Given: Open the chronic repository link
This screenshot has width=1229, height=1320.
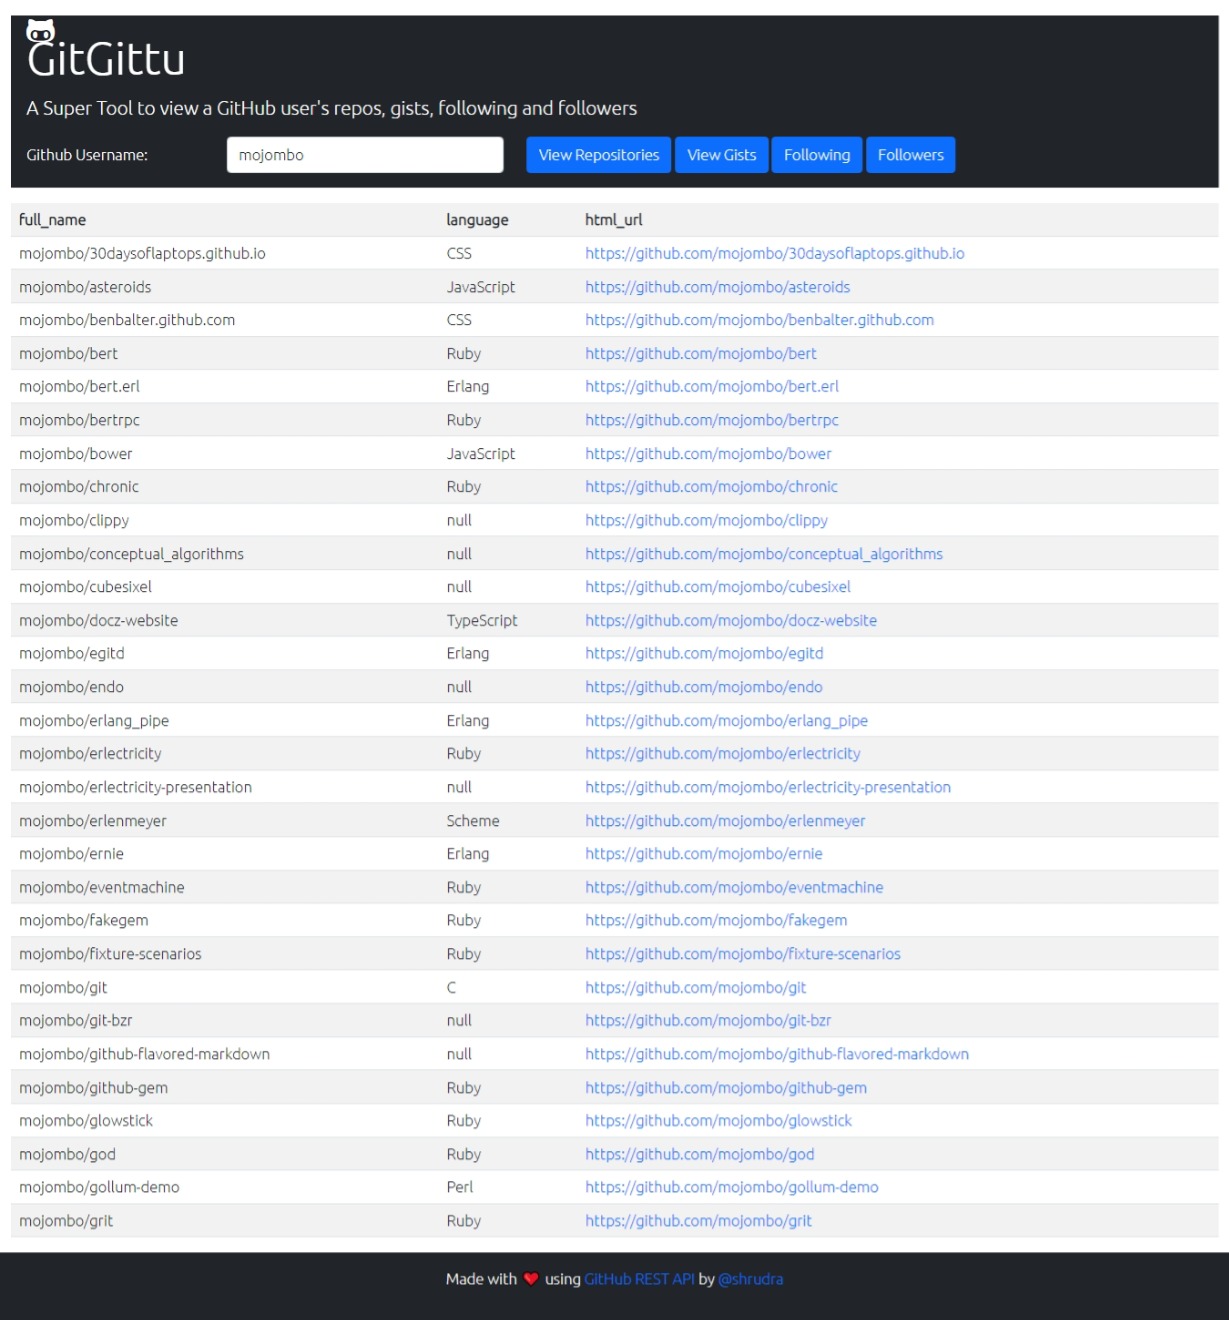Looking at the screenshot, I should point(712,487).
